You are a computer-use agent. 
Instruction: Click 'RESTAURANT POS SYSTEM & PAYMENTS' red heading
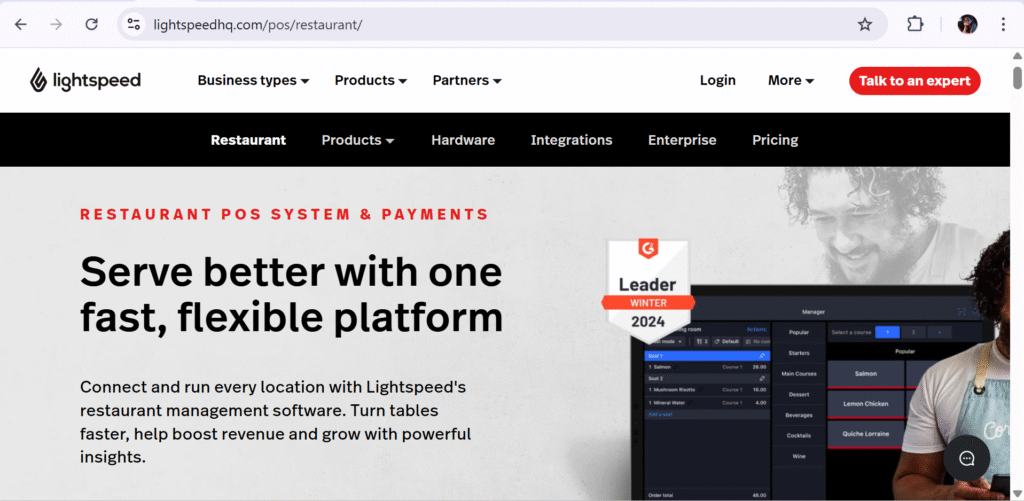284,214
